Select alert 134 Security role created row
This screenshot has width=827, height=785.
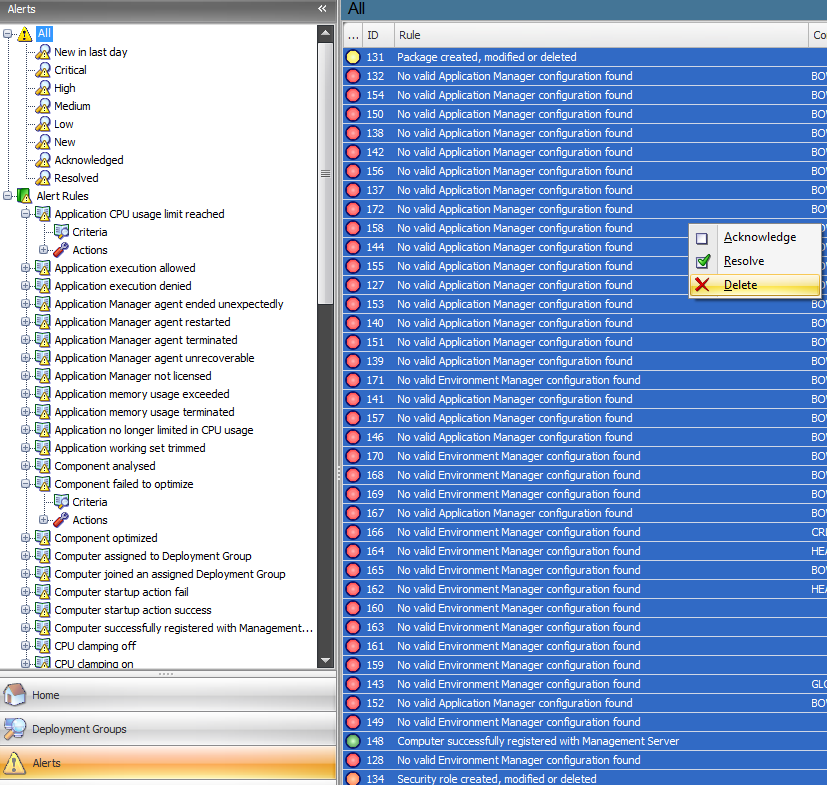(x=585, y=779)
